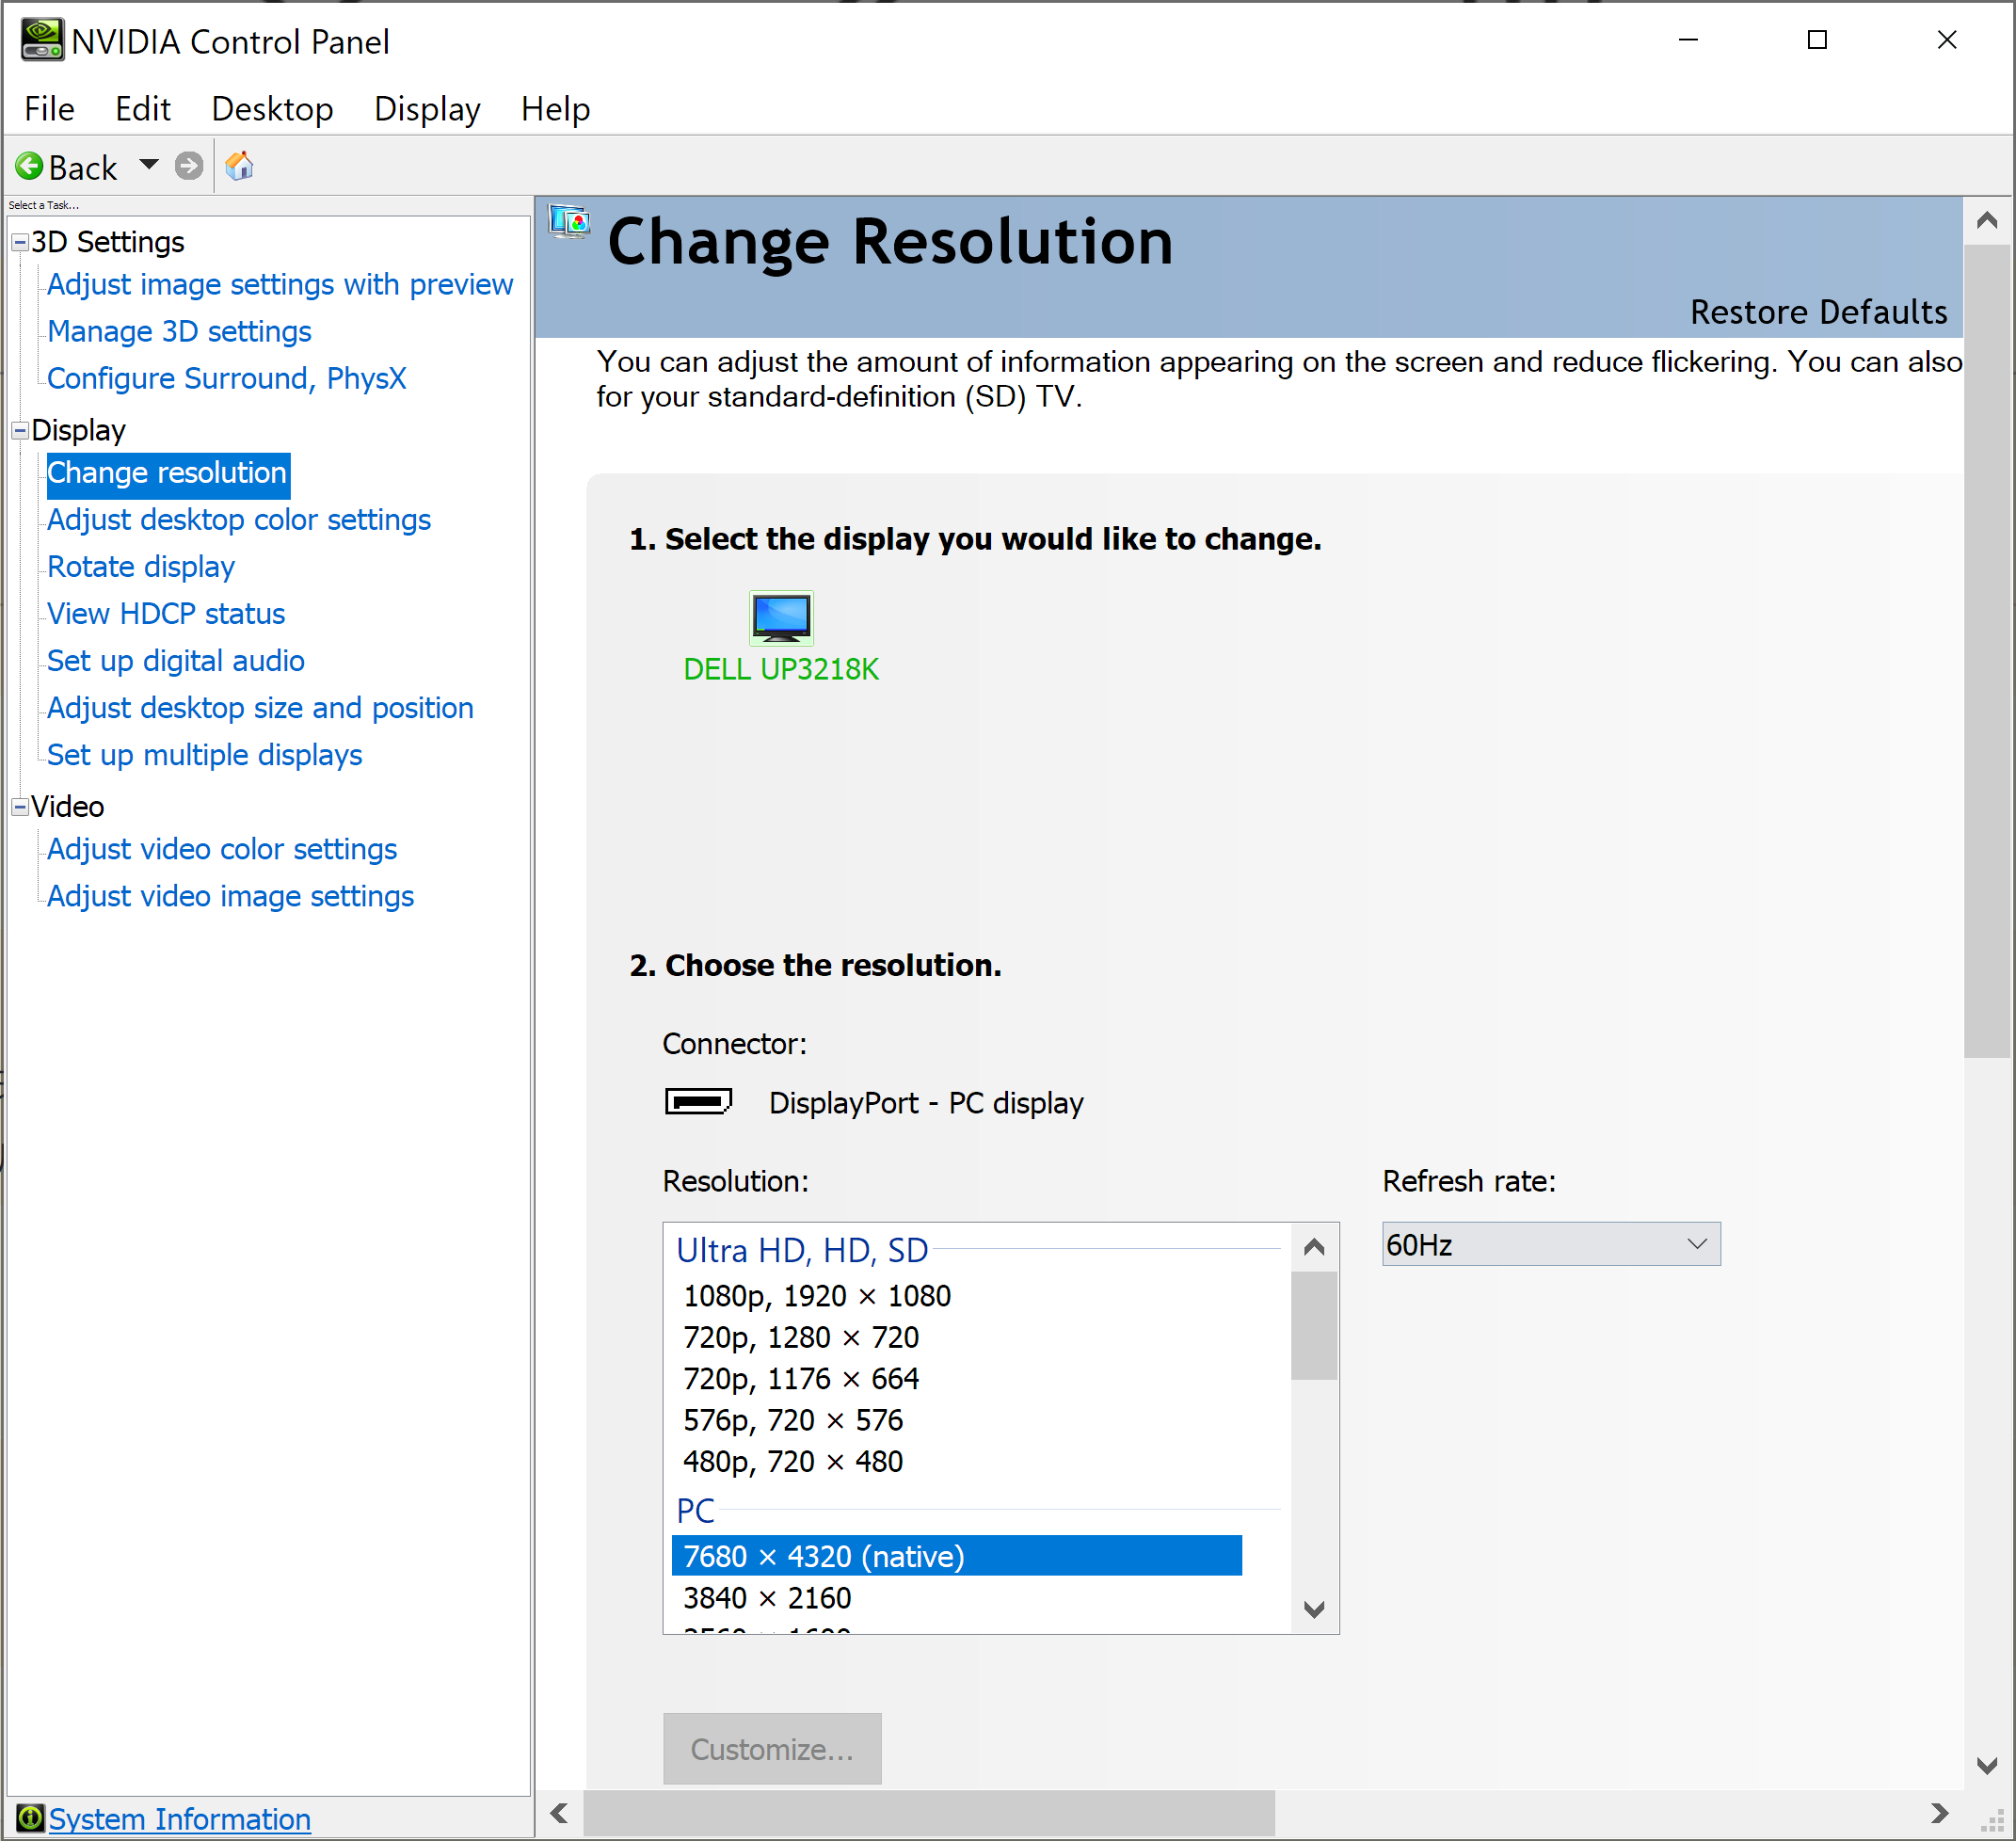Select the DELL UP3218K monitor icon

tap(781, 617)
